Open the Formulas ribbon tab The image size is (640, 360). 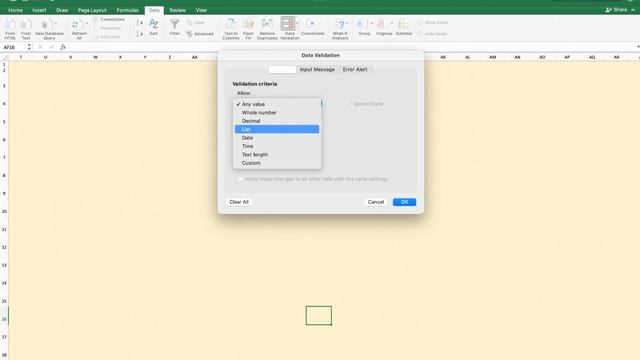(x=127, y=10)
